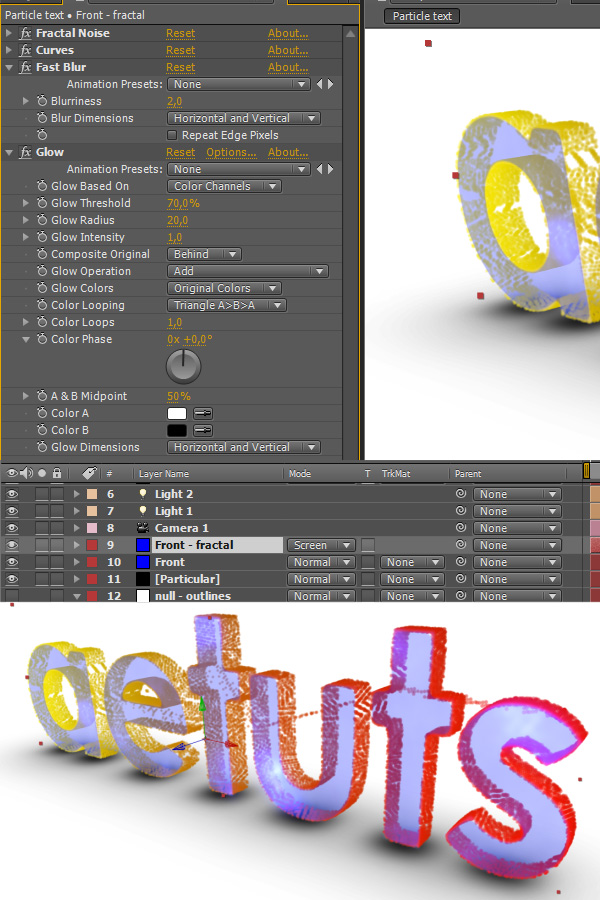This screenshot has height=900, width=600.
Task: Open the Blur Dimensions dropdown
Action: tap(244, 118)
